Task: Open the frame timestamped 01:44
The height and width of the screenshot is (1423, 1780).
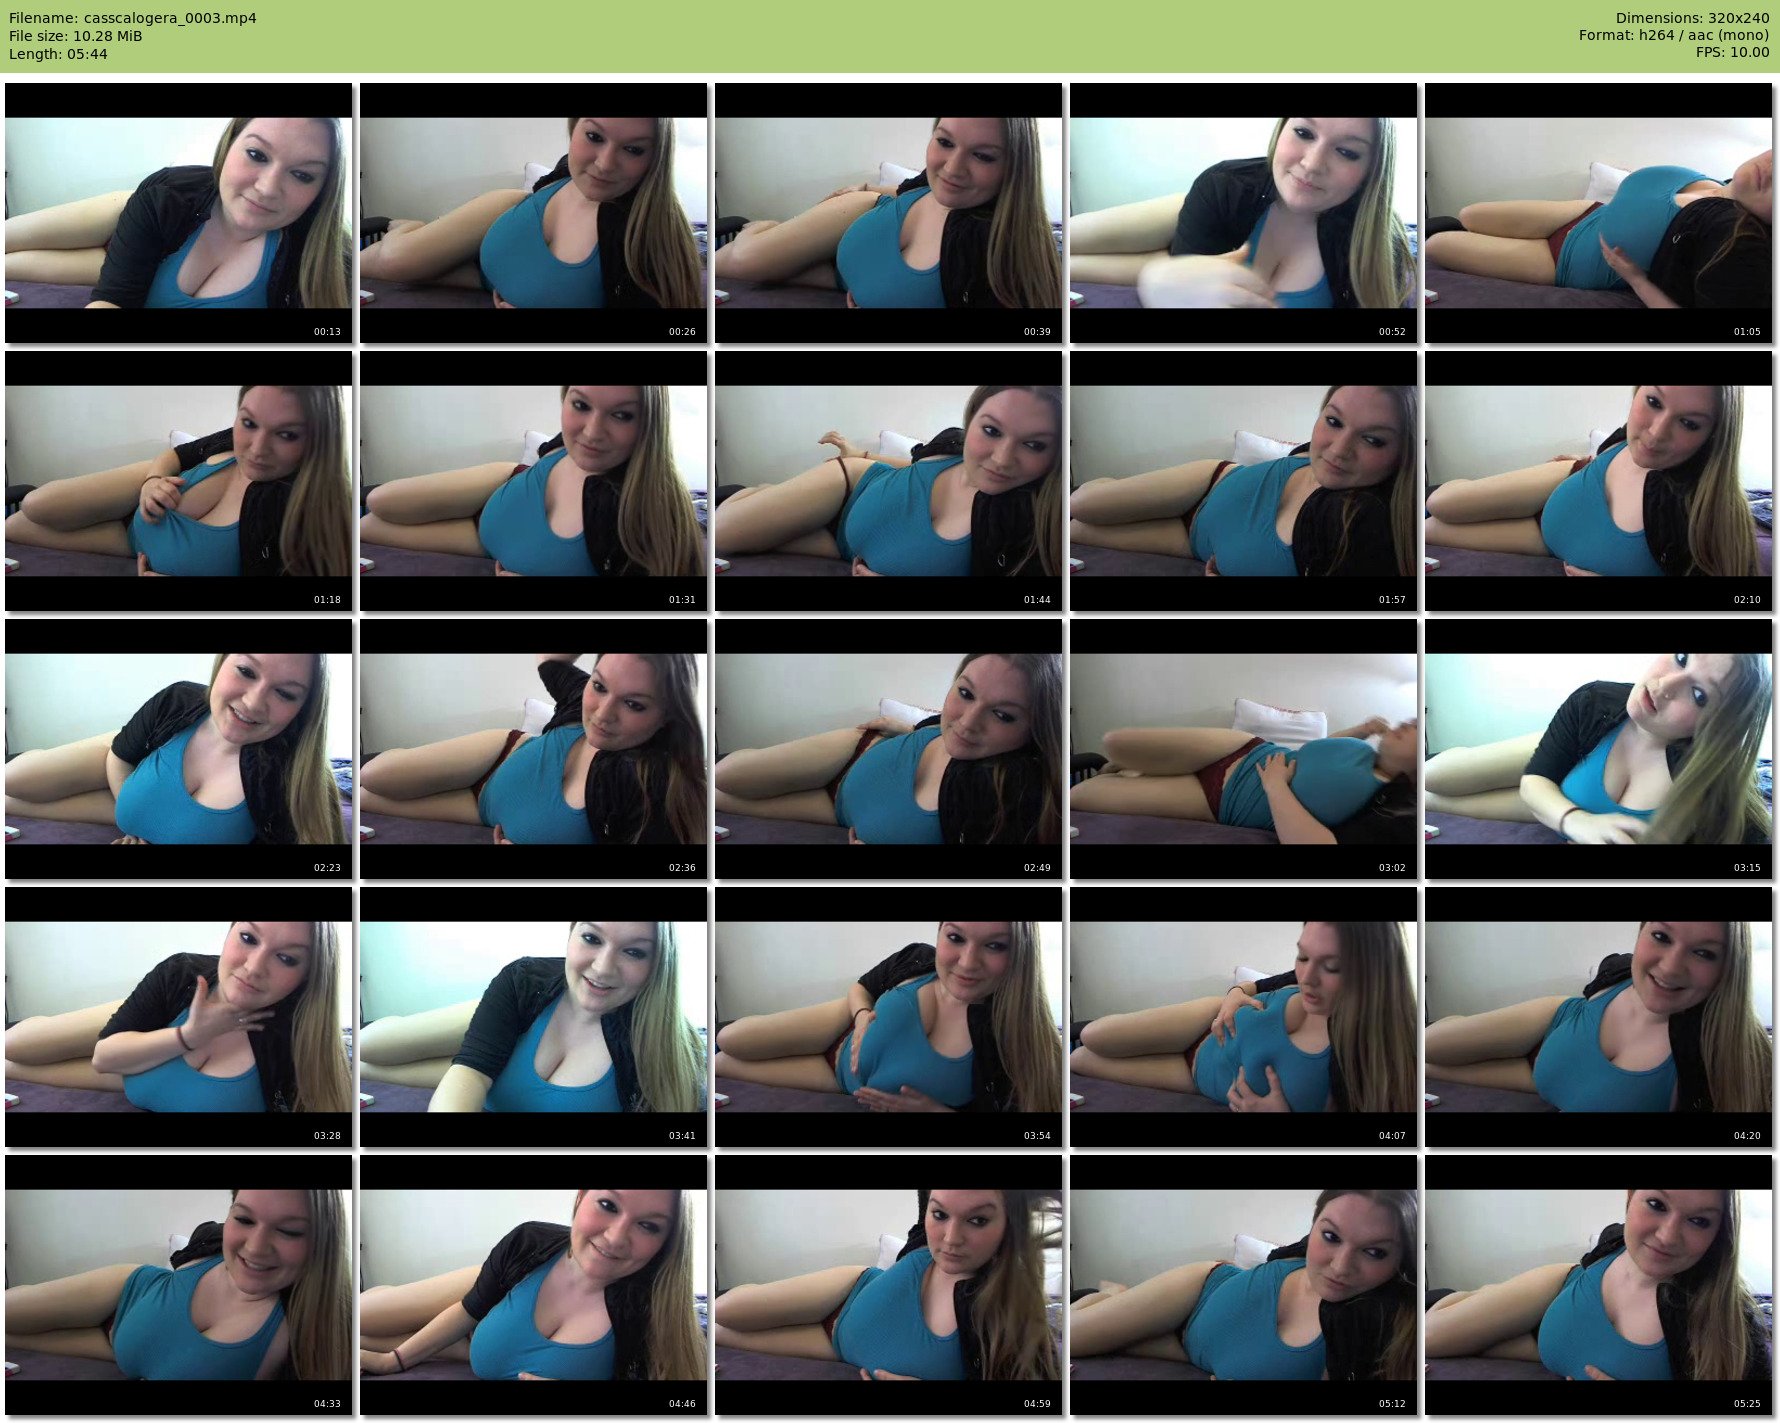Action: tap(889, 481)
